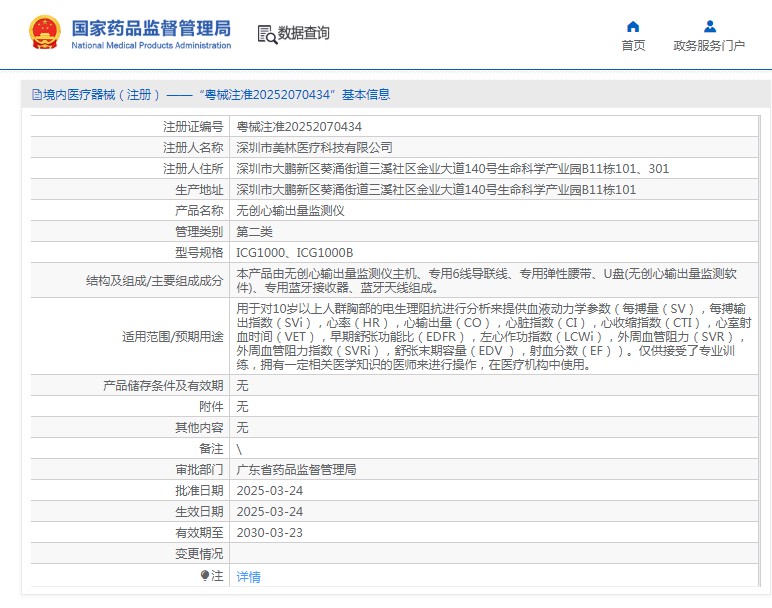Go to 首页 link
772x608 pixels.
[633, 46]
